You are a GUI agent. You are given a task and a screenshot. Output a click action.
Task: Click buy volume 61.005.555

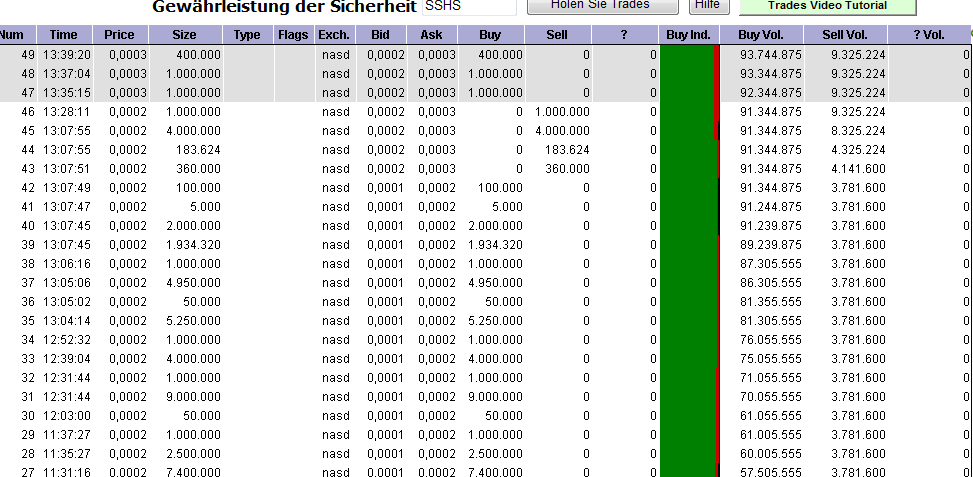(x=771, y=435)
